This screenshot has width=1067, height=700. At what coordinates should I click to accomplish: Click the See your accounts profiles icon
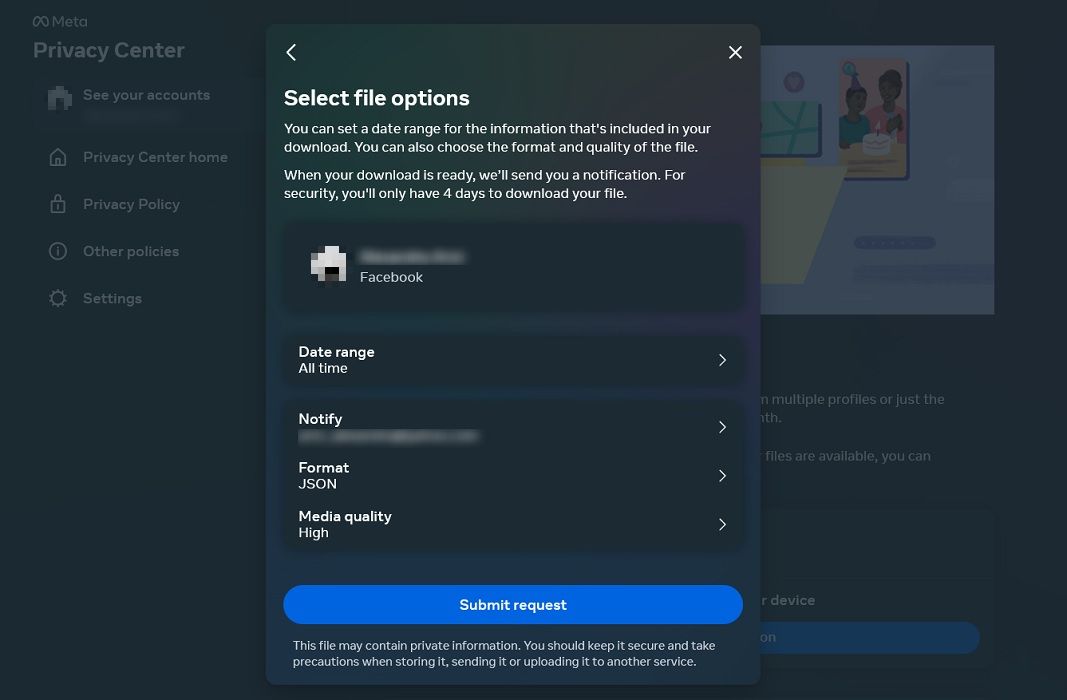click(x=60, y=96)
